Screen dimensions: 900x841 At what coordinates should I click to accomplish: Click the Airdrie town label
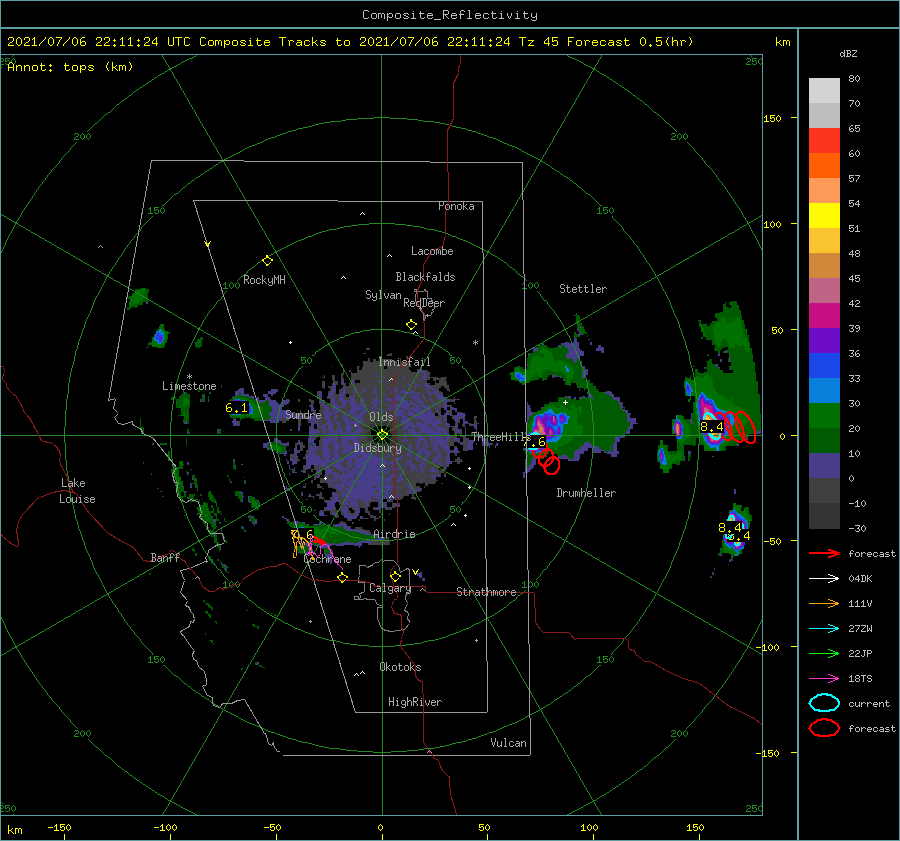click(x=394, y=534)
